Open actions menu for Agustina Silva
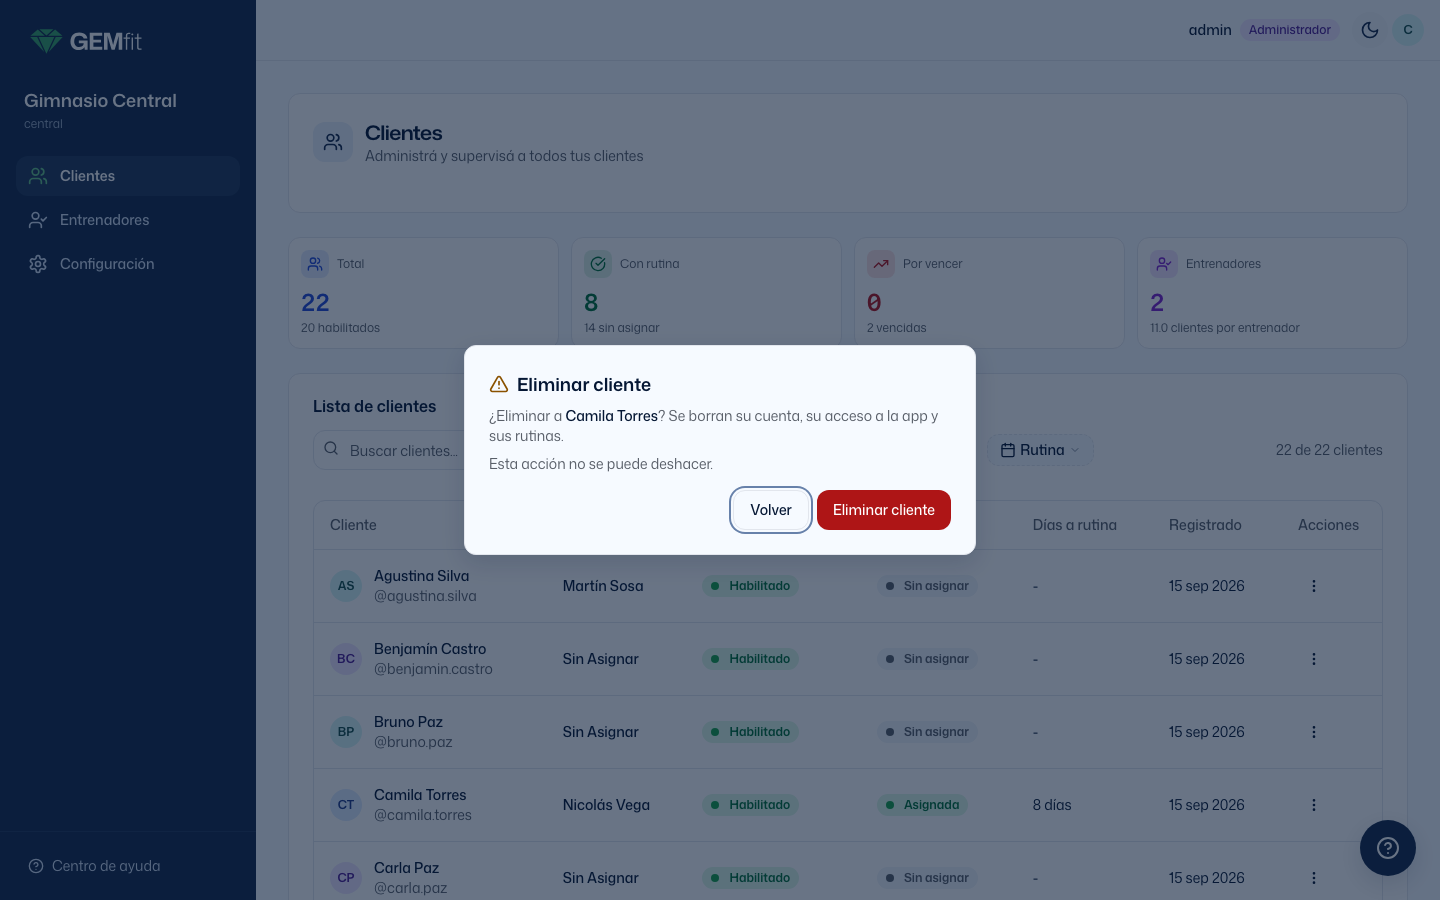The width and height of the screenshot is (1440, 900). [x=1314, y=586]
